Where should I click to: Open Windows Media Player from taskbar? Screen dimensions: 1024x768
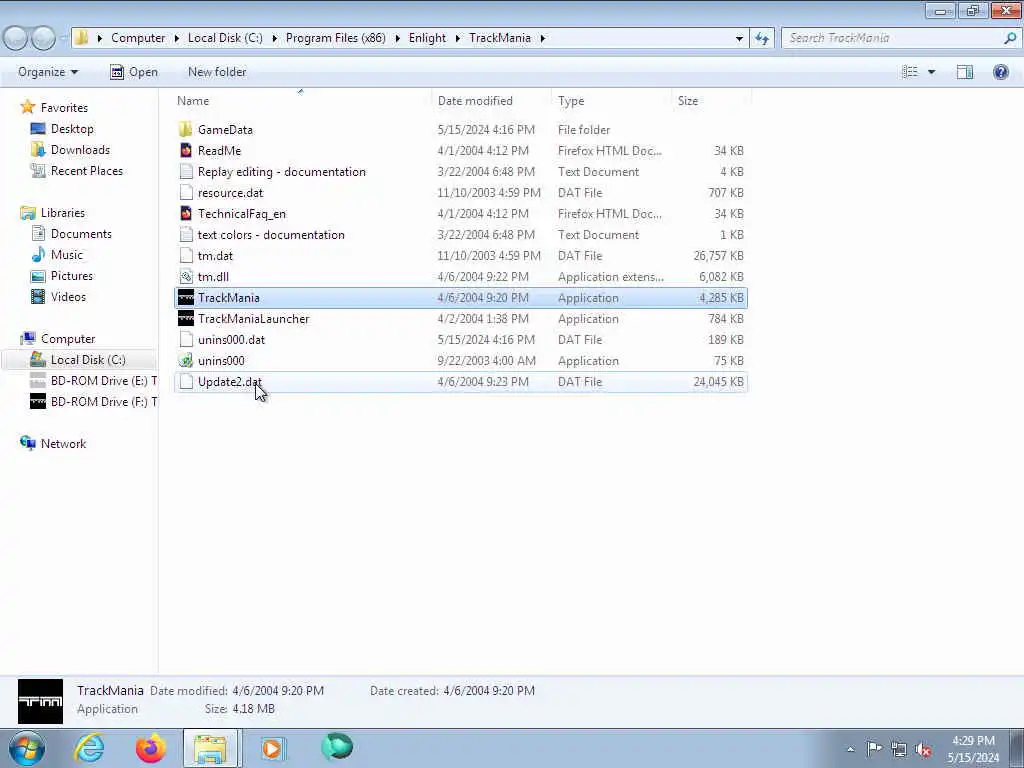tap(272, 748)
